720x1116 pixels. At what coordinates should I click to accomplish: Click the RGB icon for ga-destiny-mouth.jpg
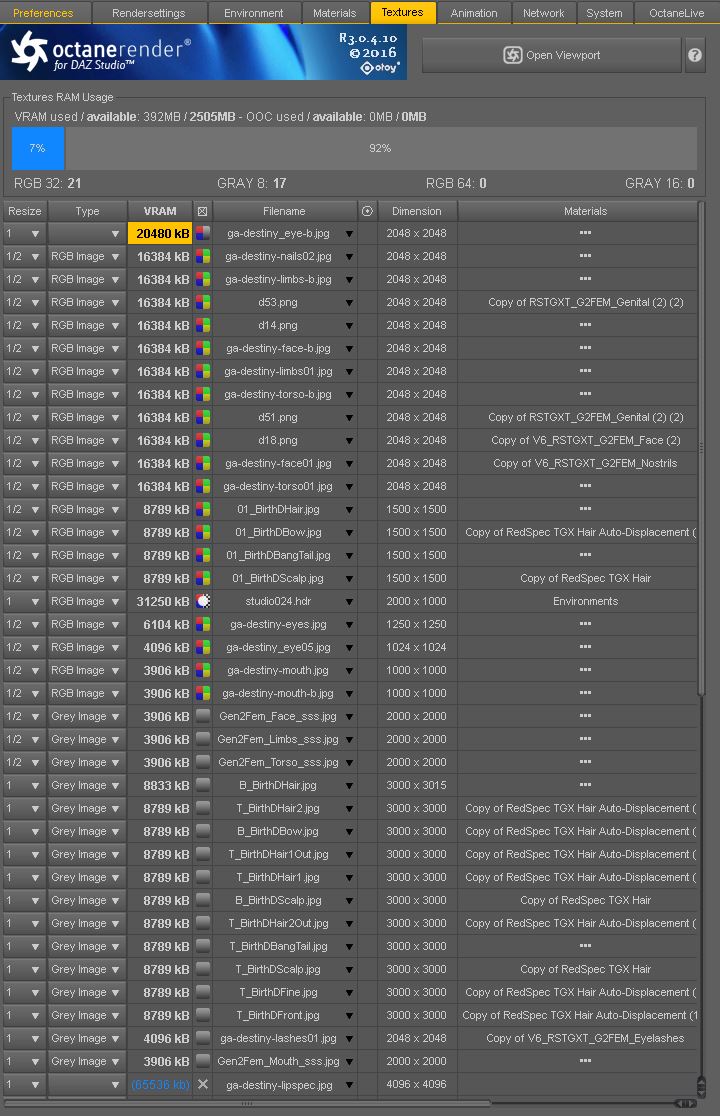coord(203,670)
